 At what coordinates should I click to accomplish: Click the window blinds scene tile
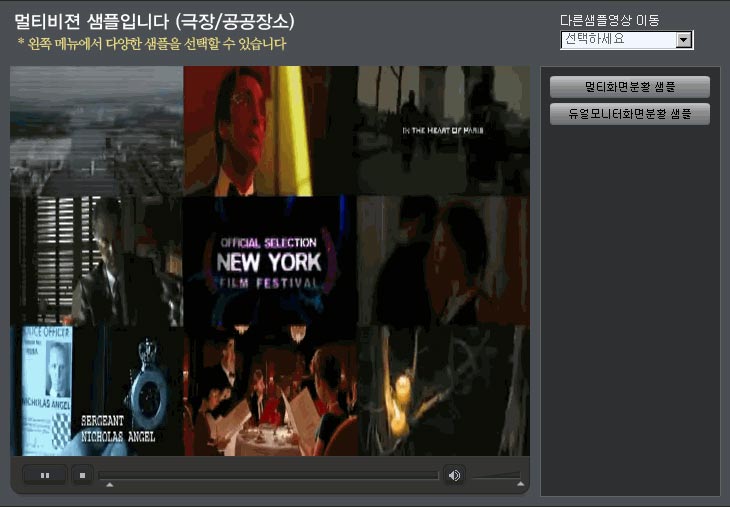click(x=96, y=261)
